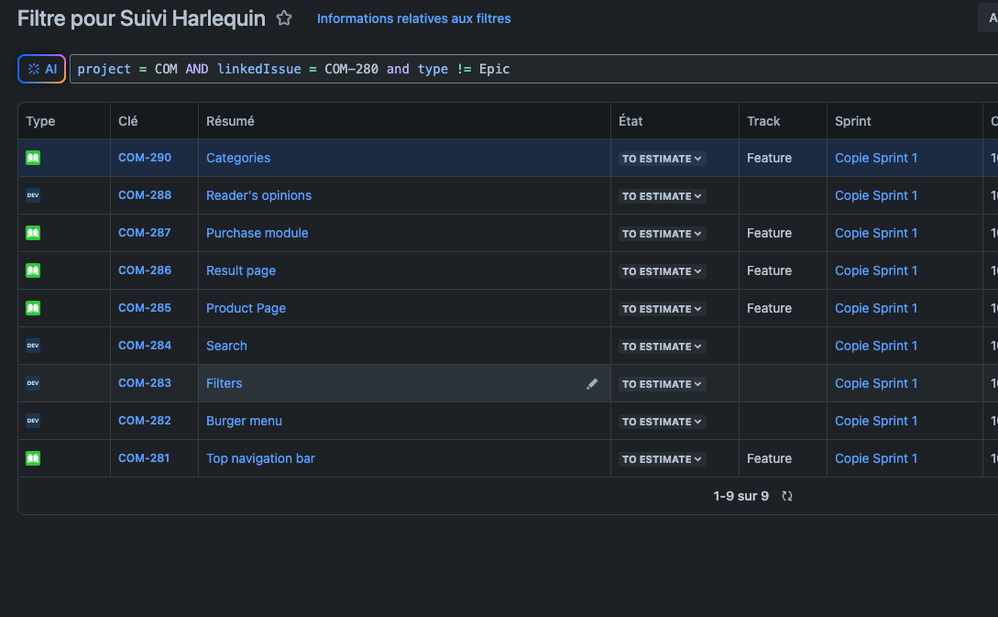
Task: Open the status dropdown for COM-288
Action: point(662,196)
